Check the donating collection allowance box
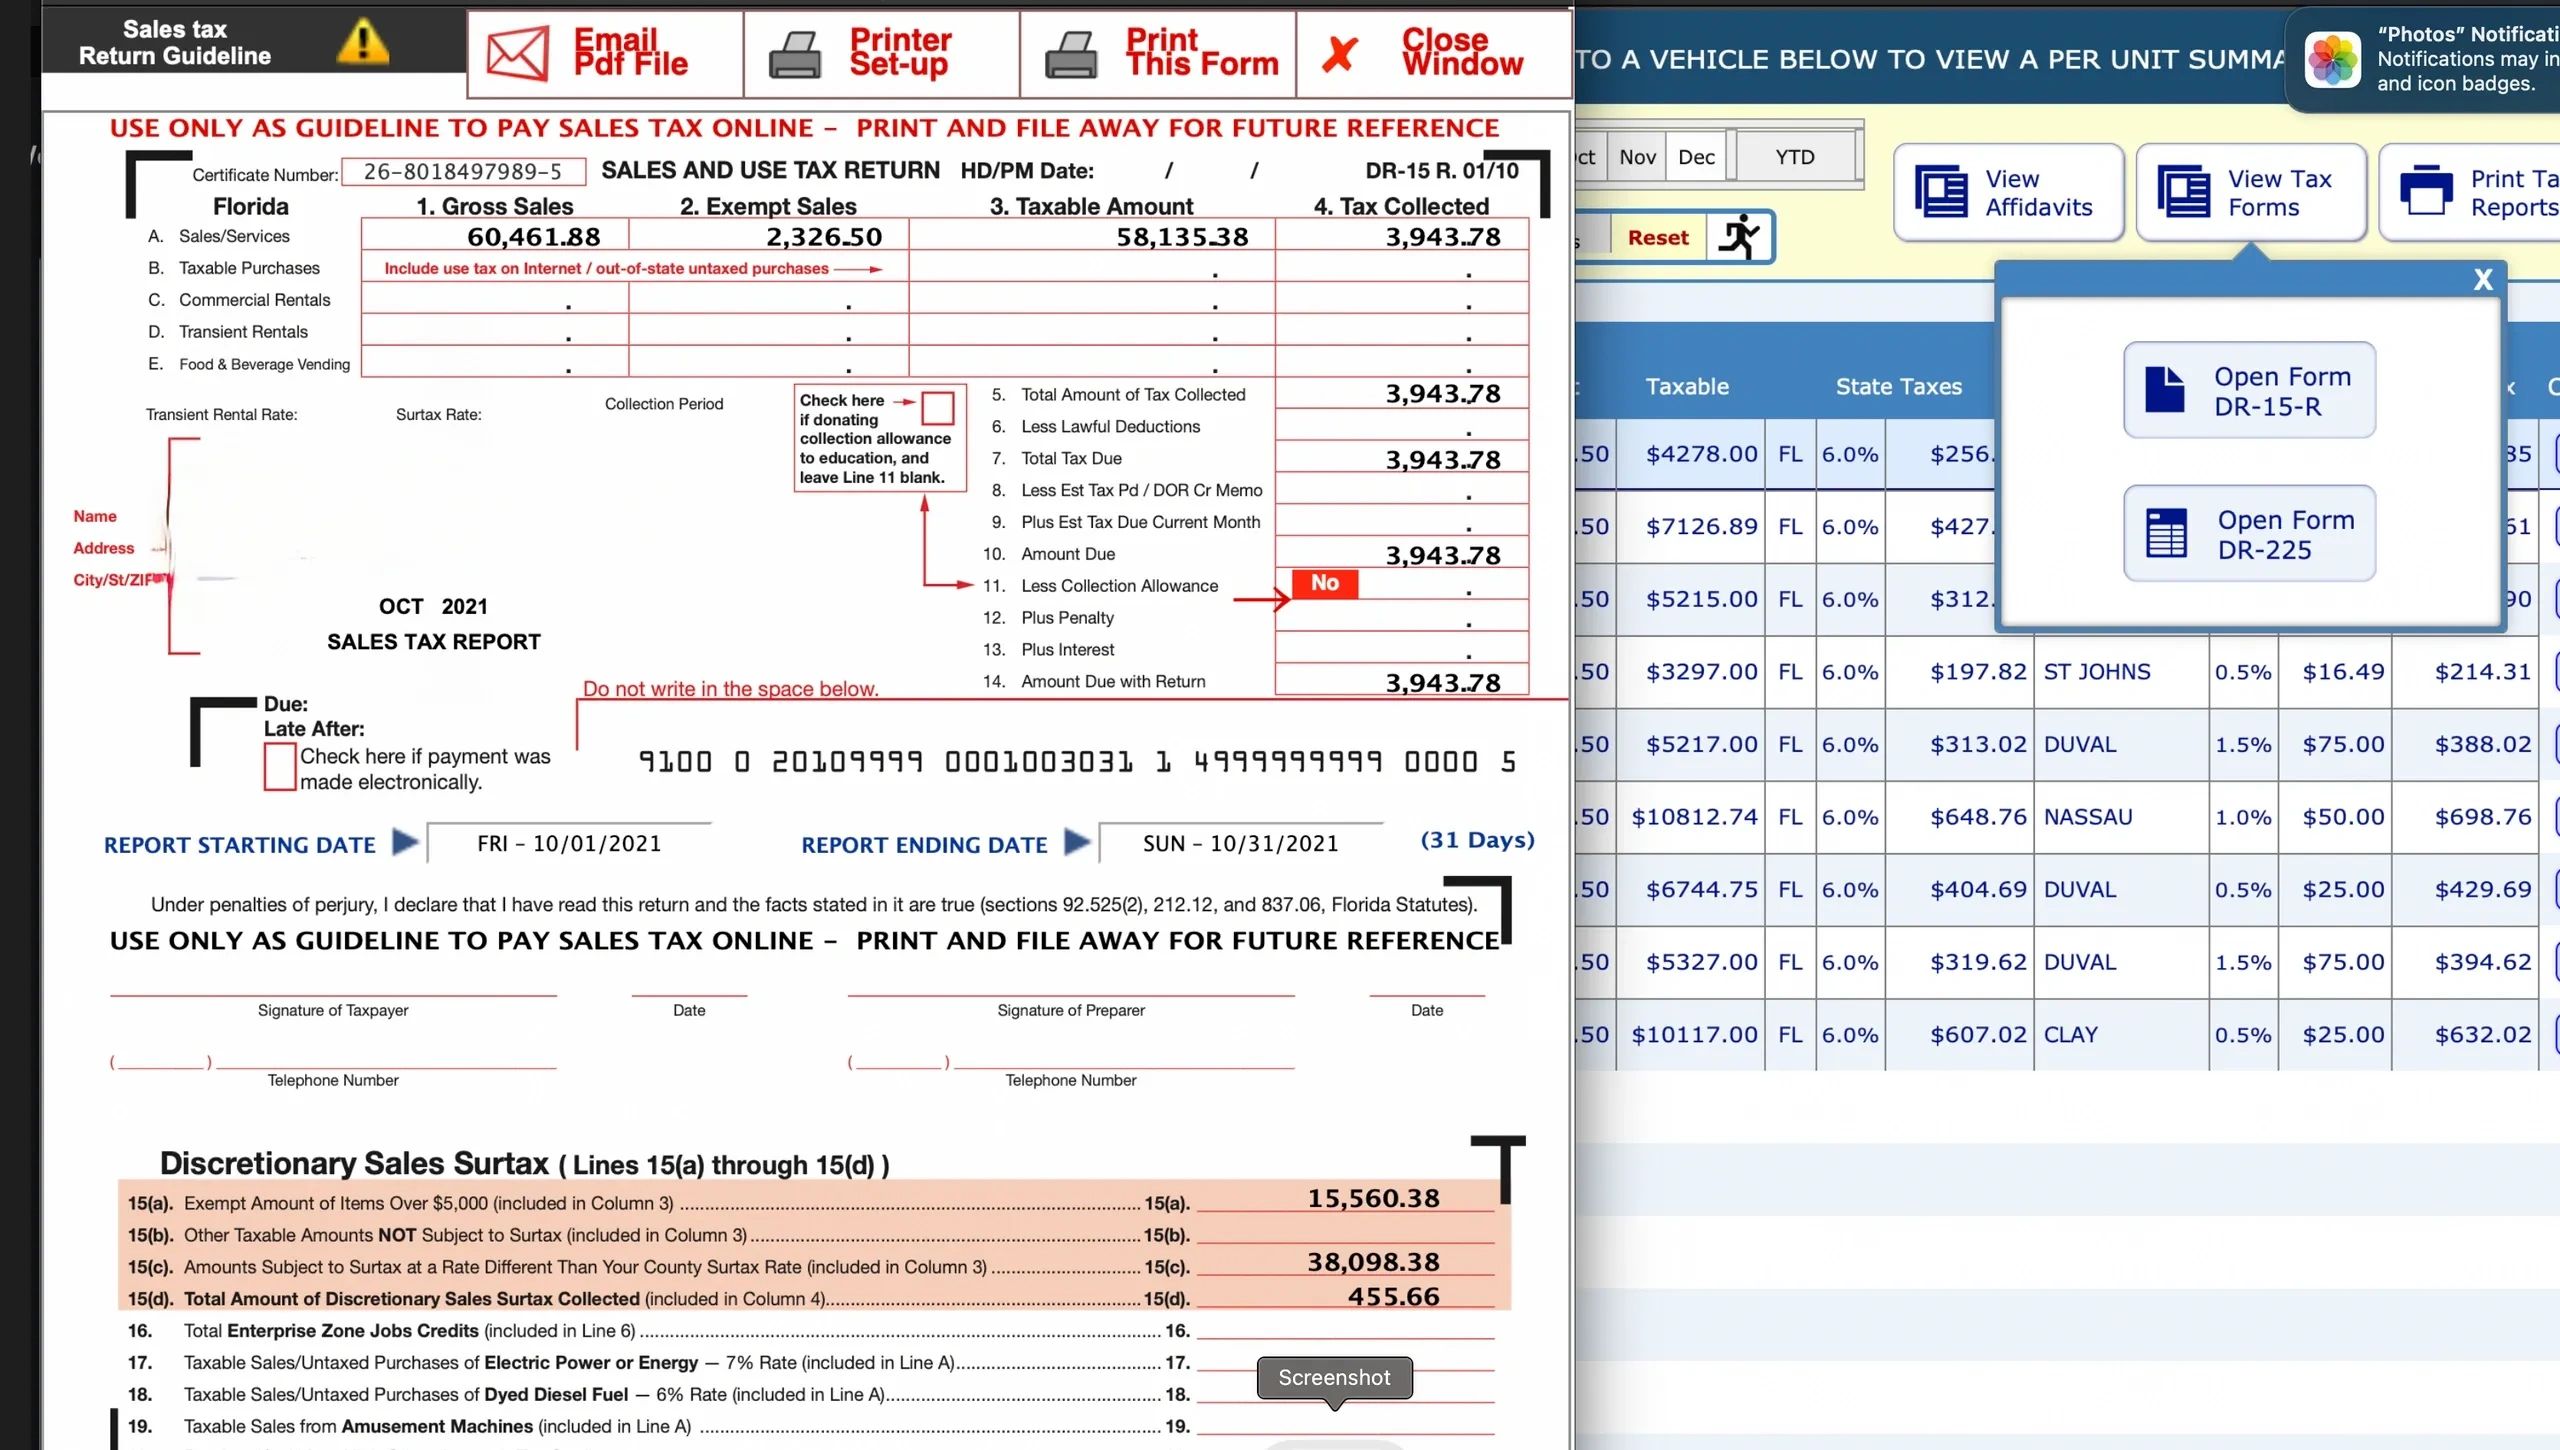The image size is (2560, 1450). click(x=938, y=409)
